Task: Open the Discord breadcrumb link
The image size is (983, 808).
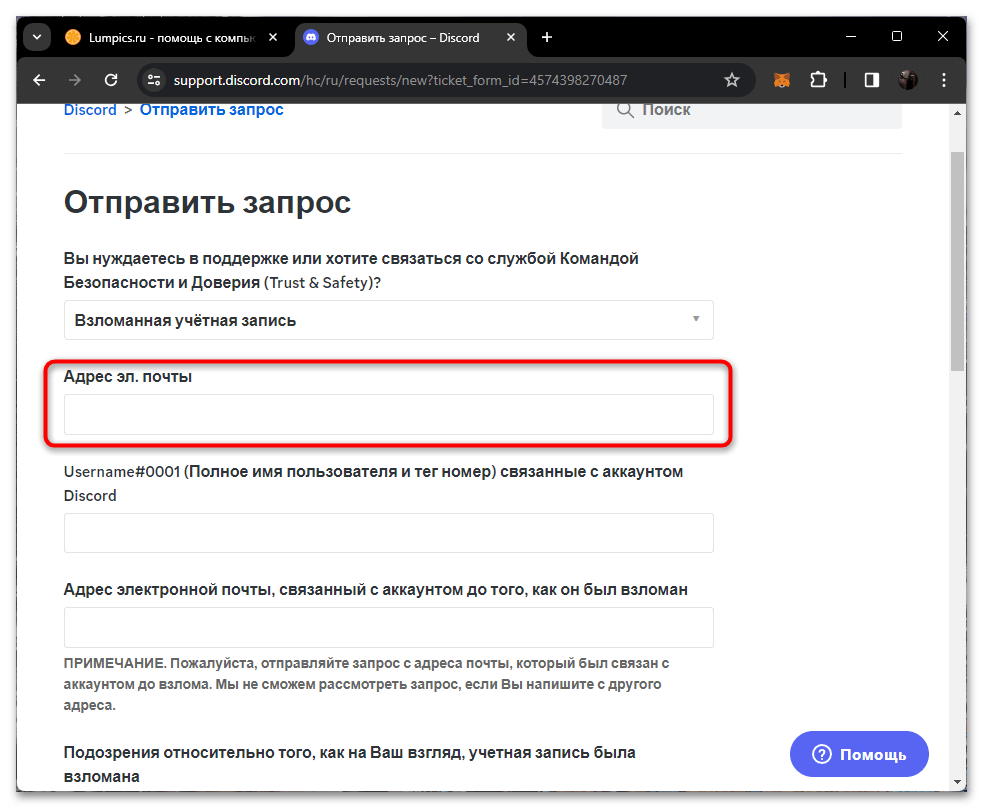Action: pyautogui.click(x=89, y=109)
